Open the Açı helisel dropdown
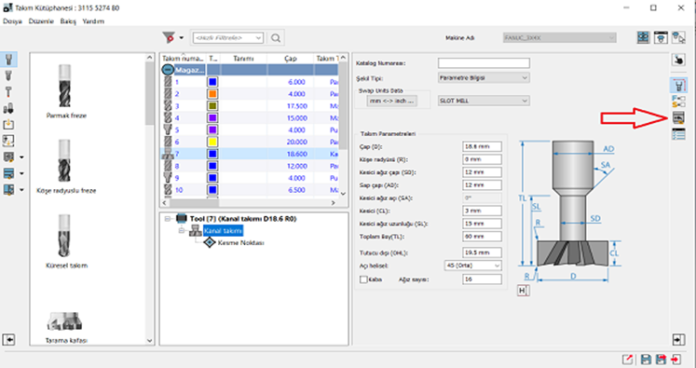 (x=473, y=265)
